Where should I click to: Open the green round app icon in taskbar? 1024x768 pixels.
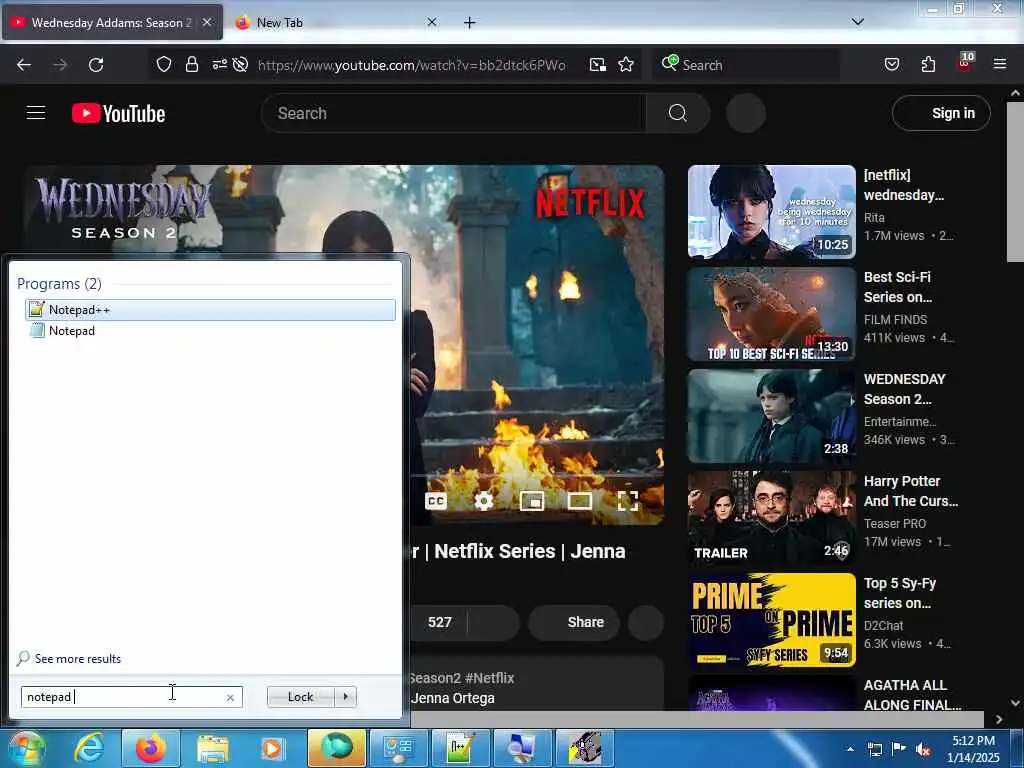[x=336, y=748]
